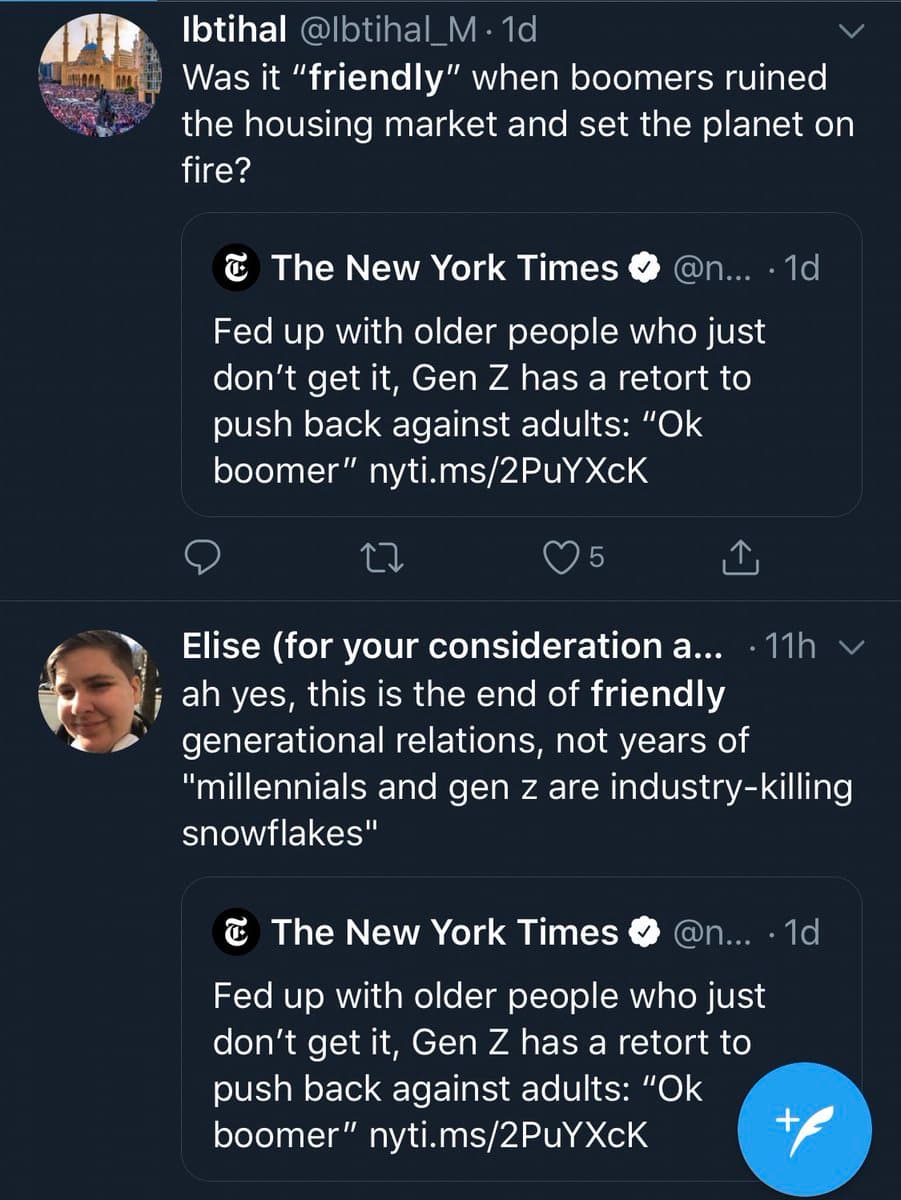Like Ibtihal's tweet with heart icon

(x=562, y=558)
